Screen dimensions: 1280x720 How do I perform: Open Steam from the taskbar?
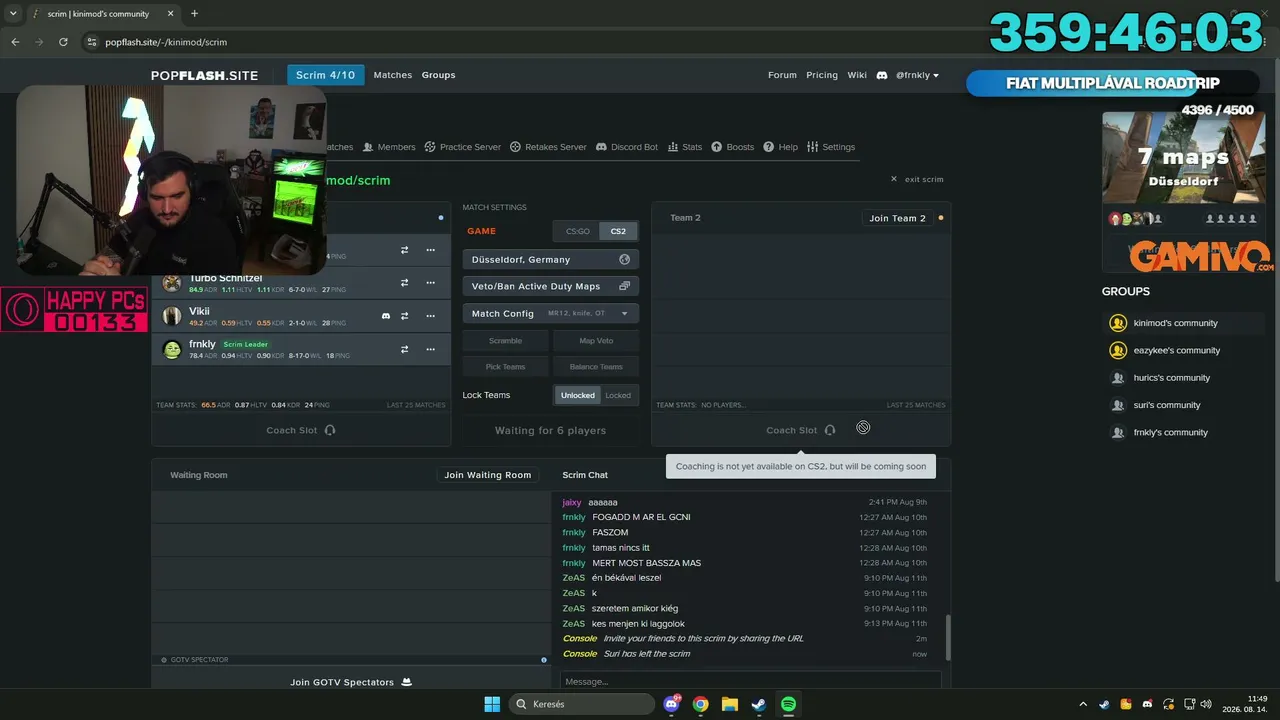point(759,704)
